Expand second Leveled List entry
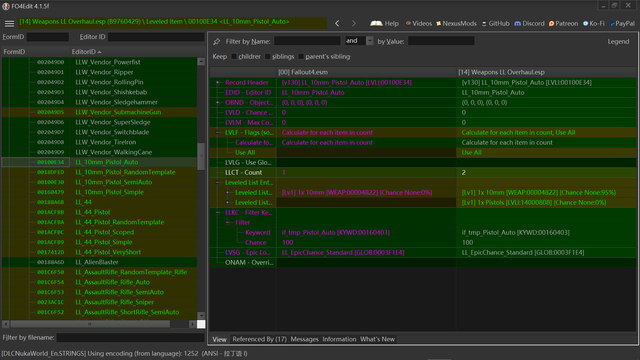The image size is (640, 360). coord(228,202)
